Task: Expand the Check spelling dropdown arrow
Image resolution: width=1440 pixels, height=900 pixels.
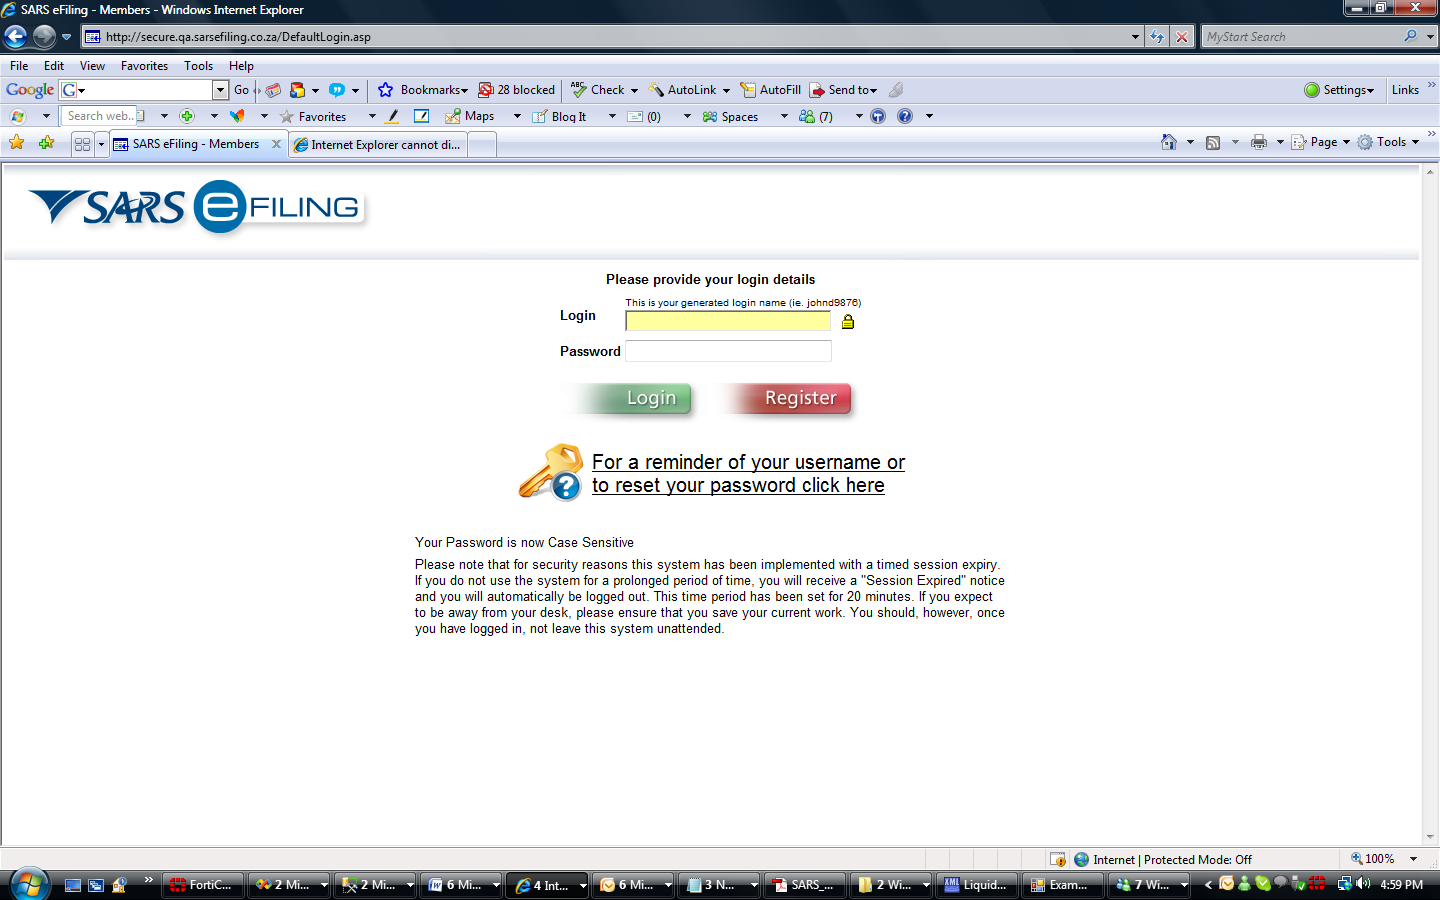Action: (634, 90)
